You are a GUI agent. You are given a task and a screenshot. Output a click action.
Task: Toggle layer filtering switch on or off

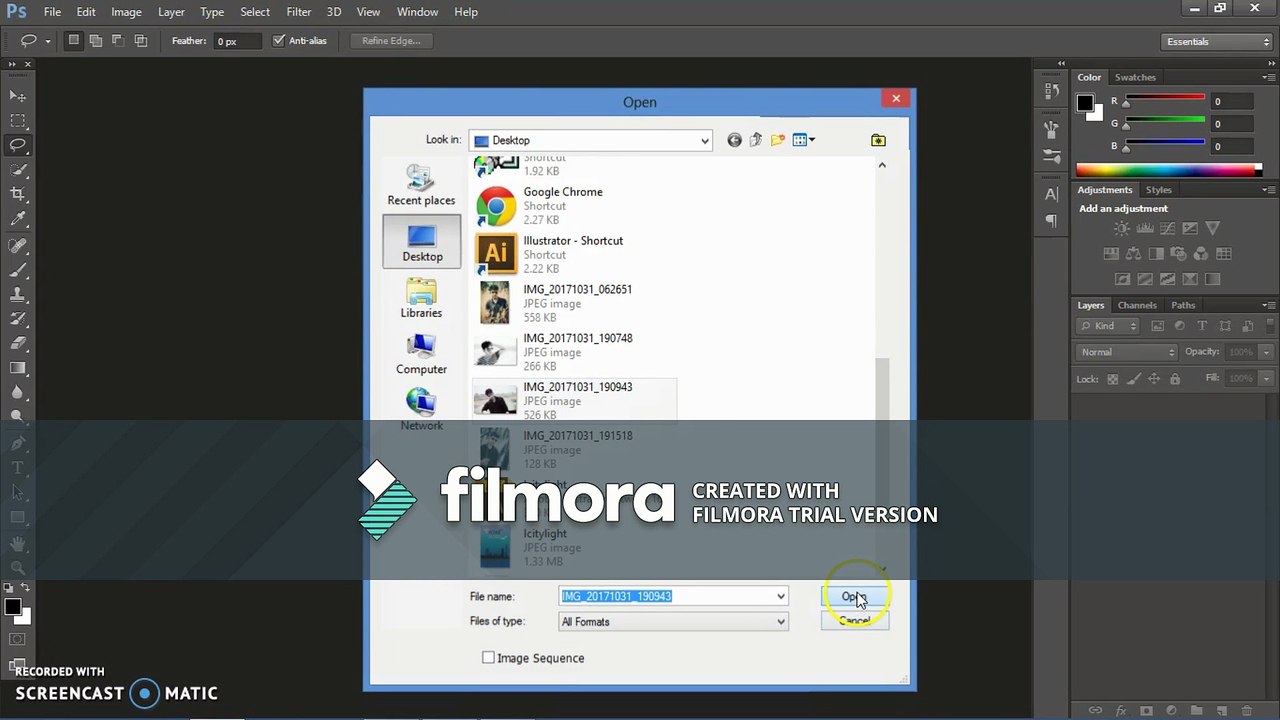tap(1269, 326)
